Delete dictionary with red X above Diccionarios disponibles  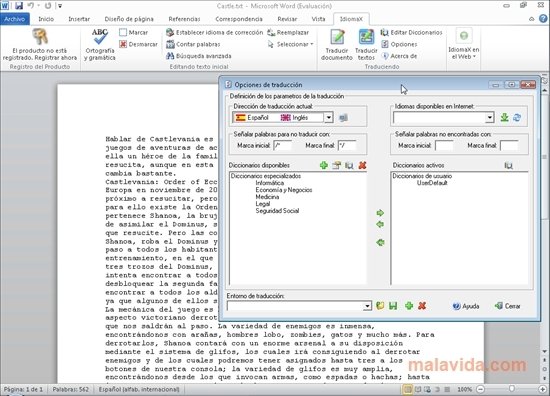click(x=362, y=165)
